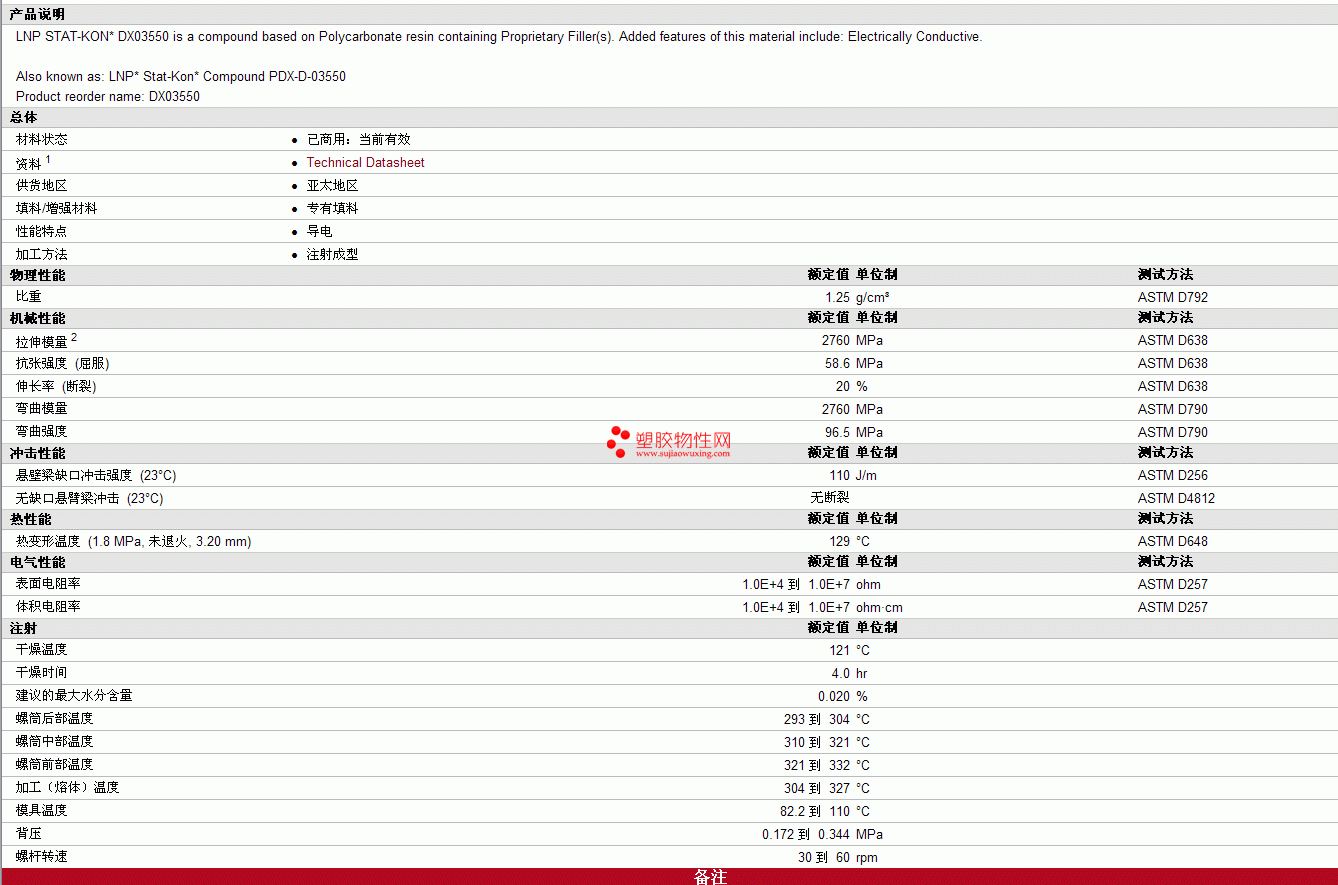Select the 螺筒中部温度 label
This screenshot has height=885, width=1338.
coord(55,742)
